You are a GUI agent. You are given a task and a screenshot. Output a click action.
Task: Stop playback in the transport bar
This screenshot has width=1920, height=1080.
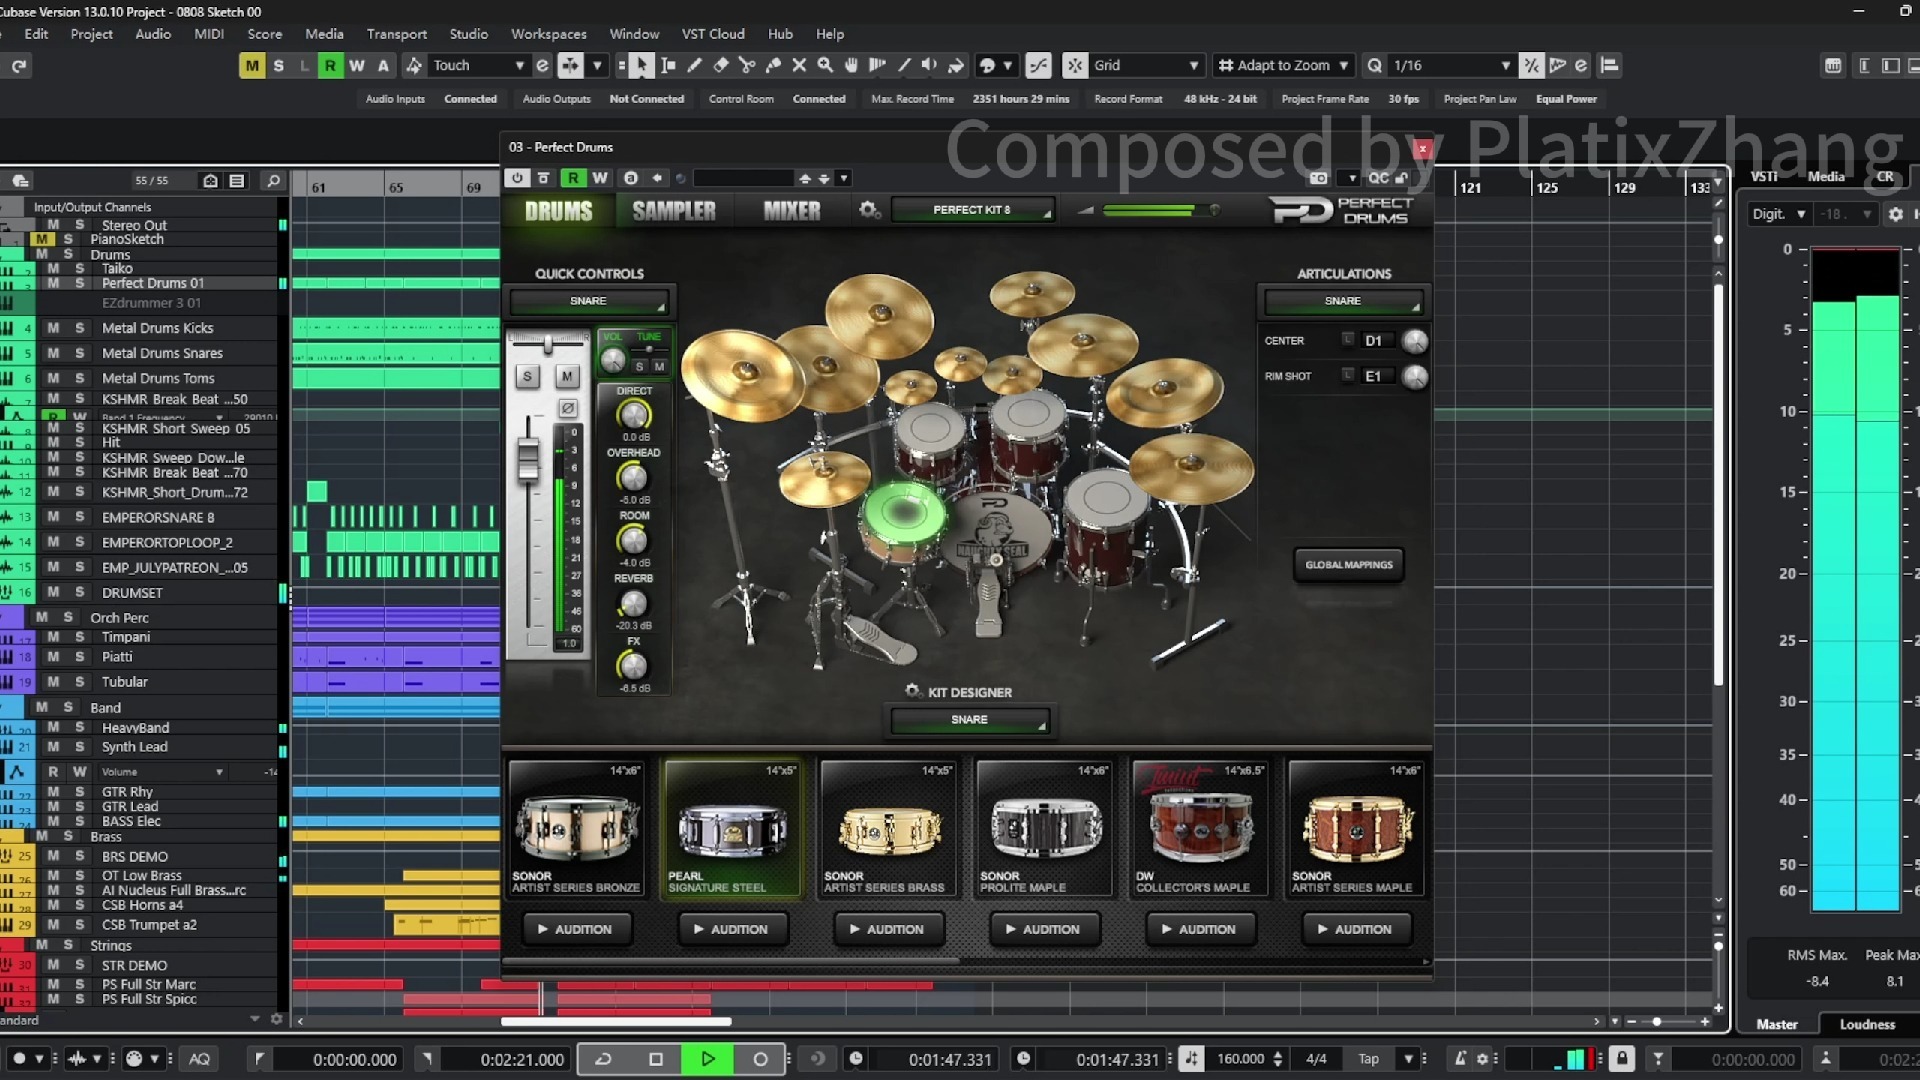click(656, 1059)
